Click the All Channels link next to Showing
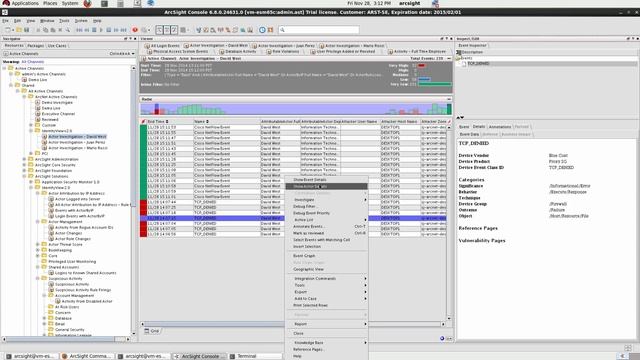 33,62
